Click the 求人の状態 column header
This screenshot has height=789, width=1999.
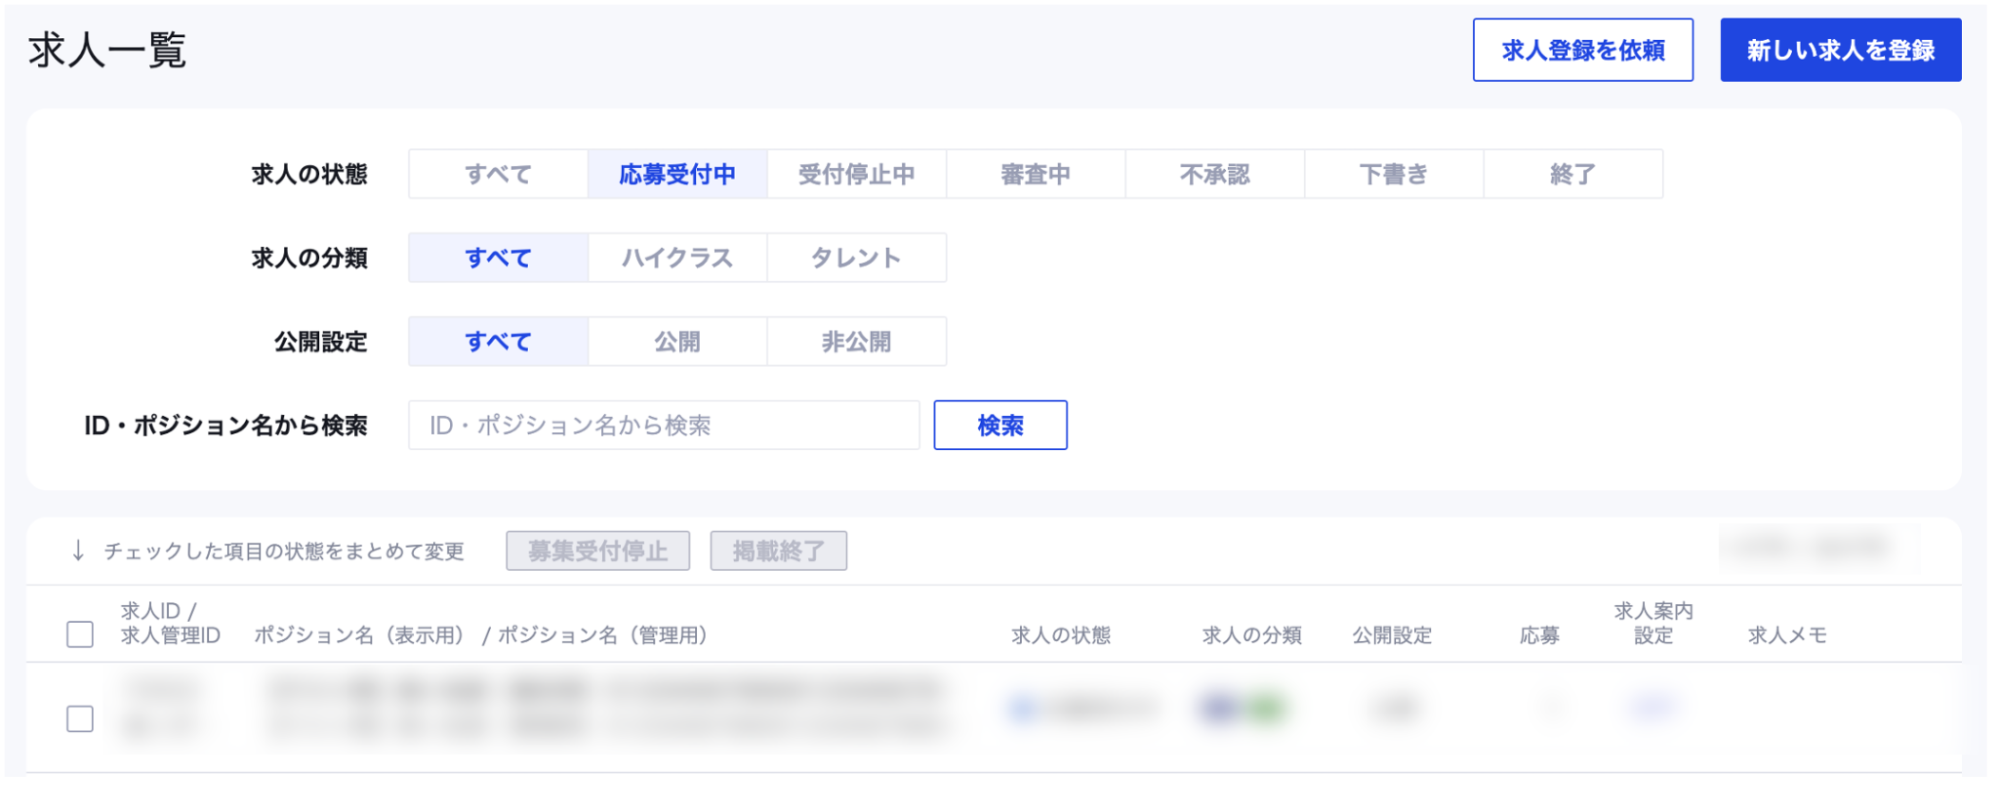[1061, 635]
